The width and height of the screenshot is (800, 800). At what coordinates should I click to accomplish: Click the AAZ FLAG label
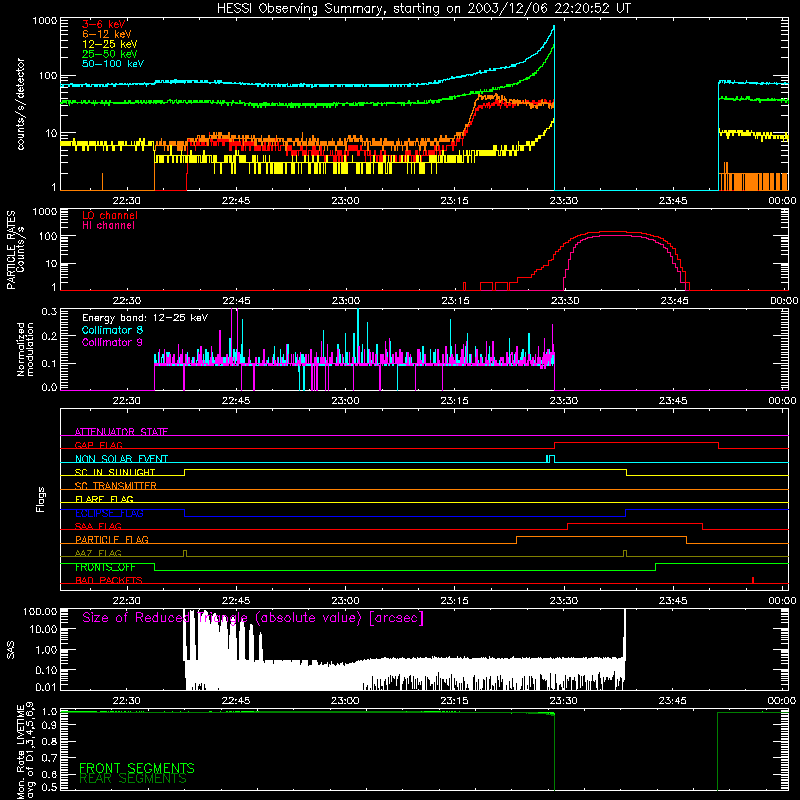point(98,553)
